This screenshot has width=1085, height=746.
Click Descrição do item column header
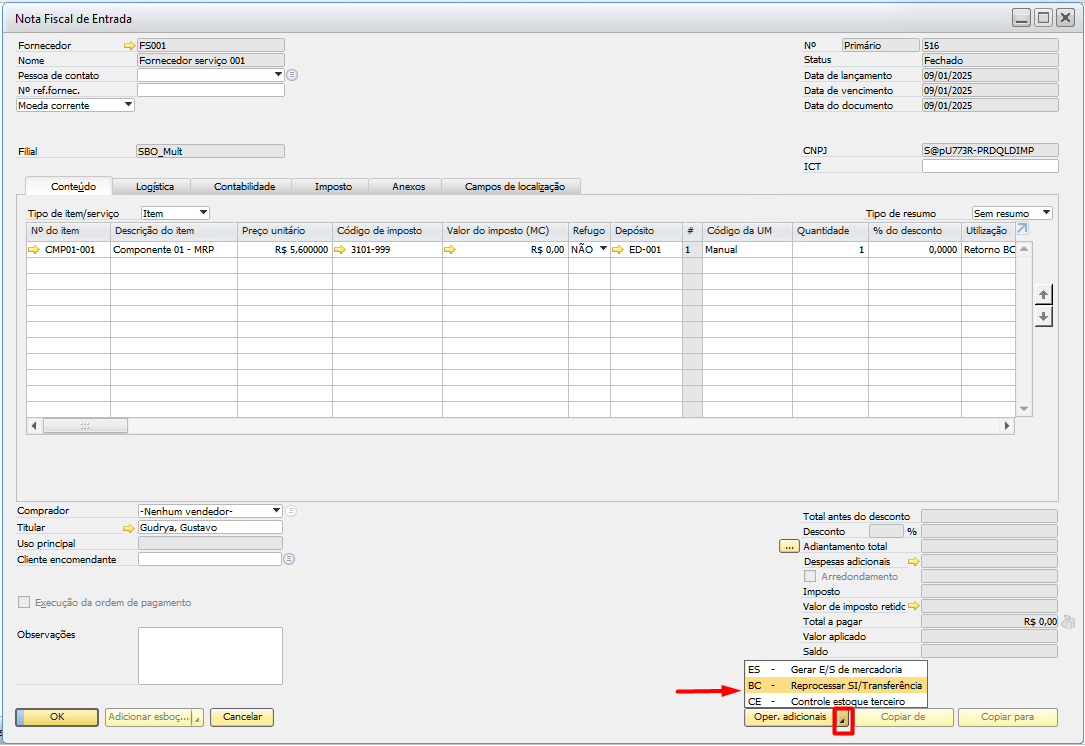[x=174, y=230]
